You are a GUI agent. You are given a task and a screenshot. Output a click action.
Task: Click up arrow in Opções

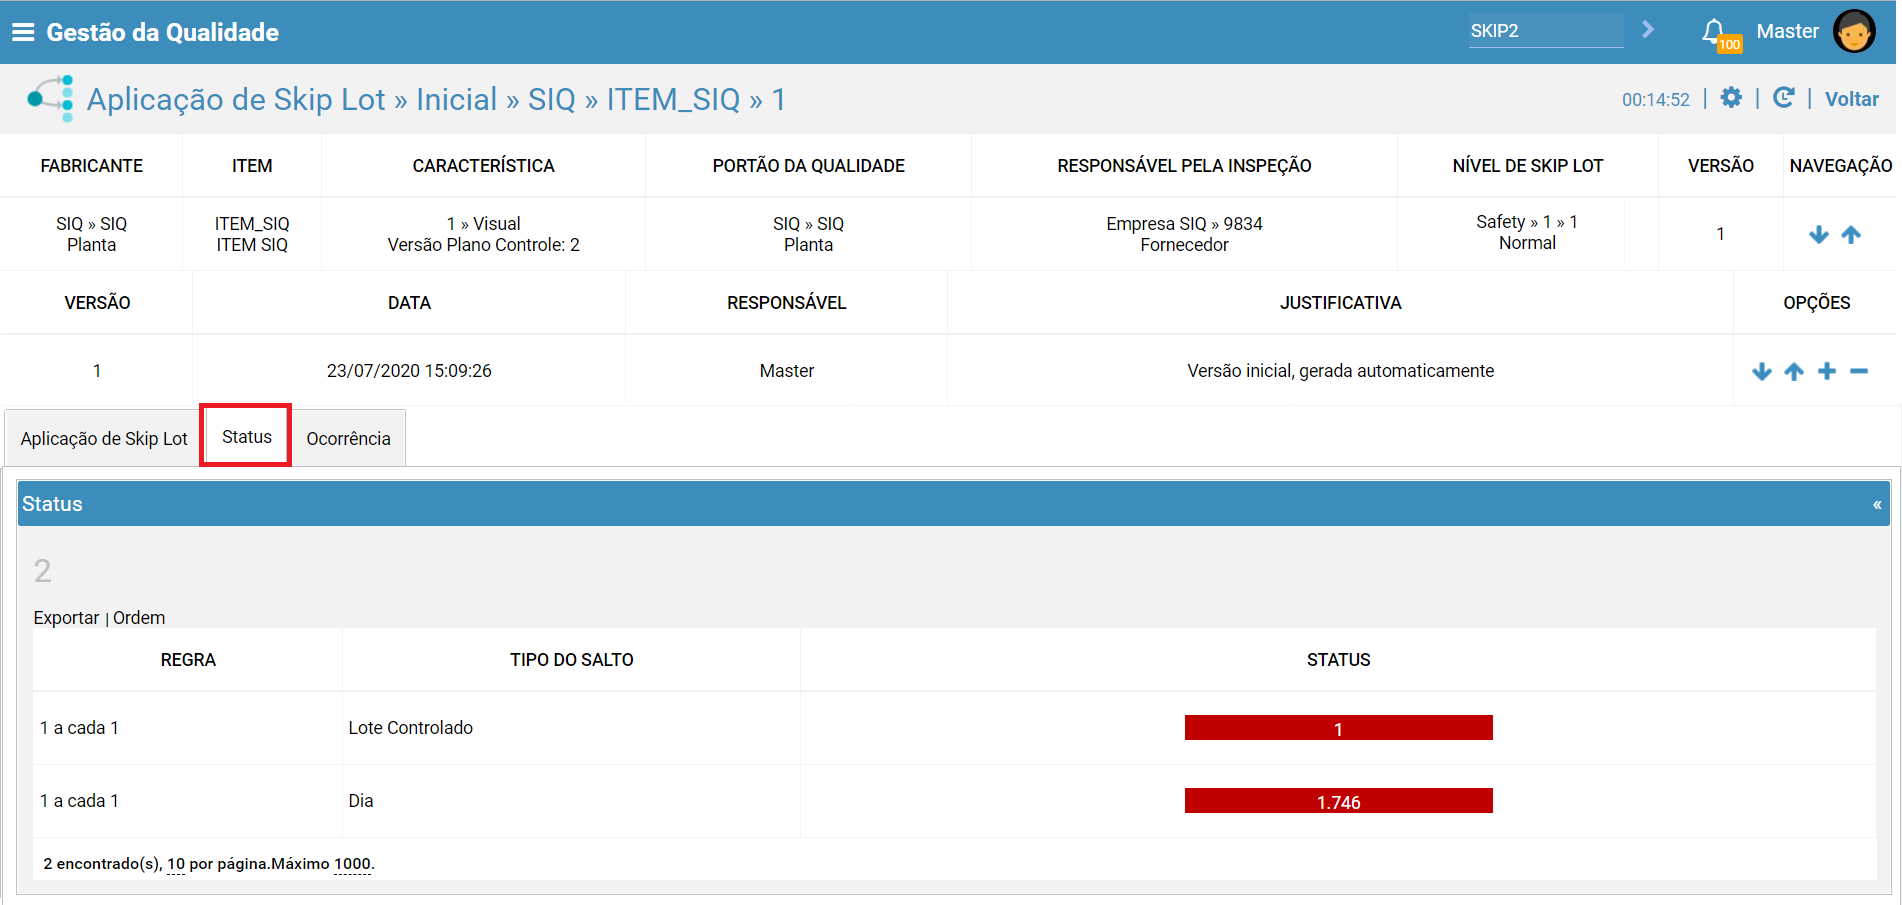[1794, 371]
